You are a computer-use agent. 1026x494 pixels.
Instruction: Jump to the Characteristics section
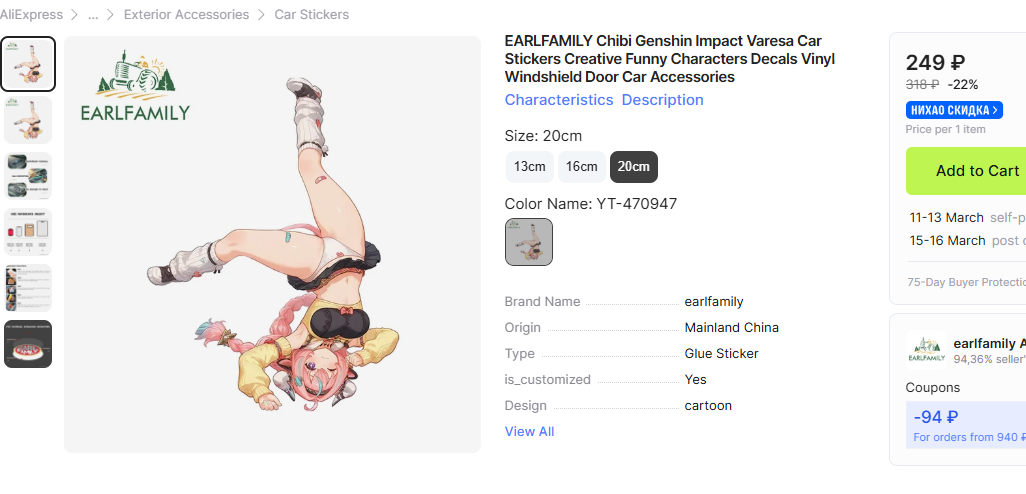(x=558, y=100)
